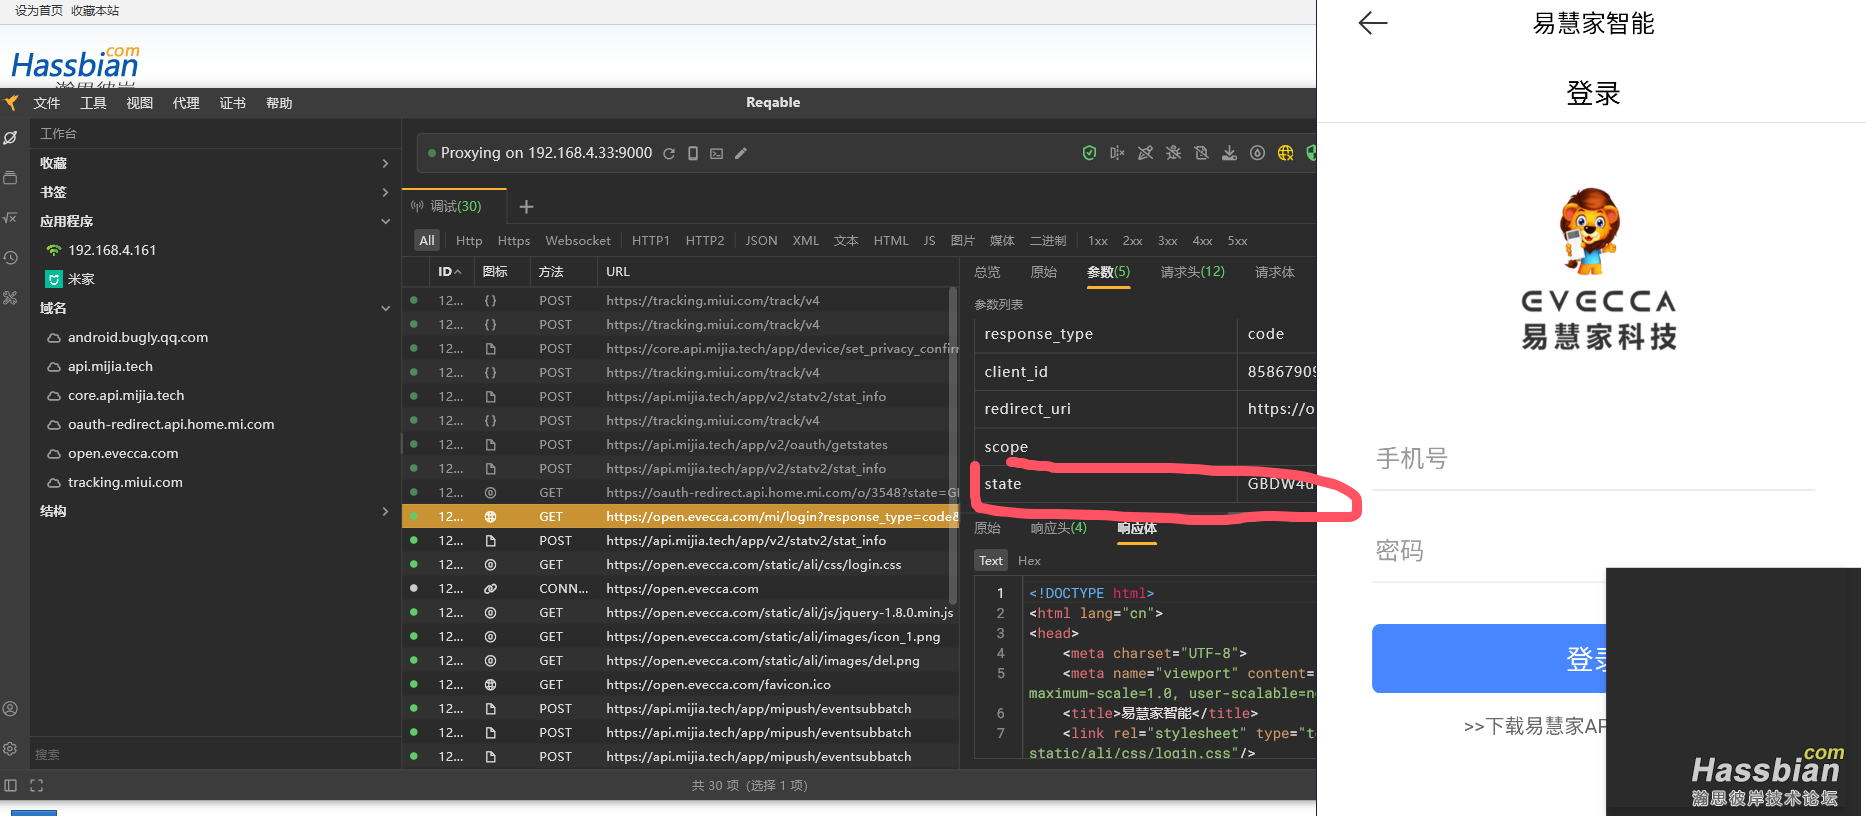
Task: Open the 代理 menu
Action: click(x=186, y=103)
